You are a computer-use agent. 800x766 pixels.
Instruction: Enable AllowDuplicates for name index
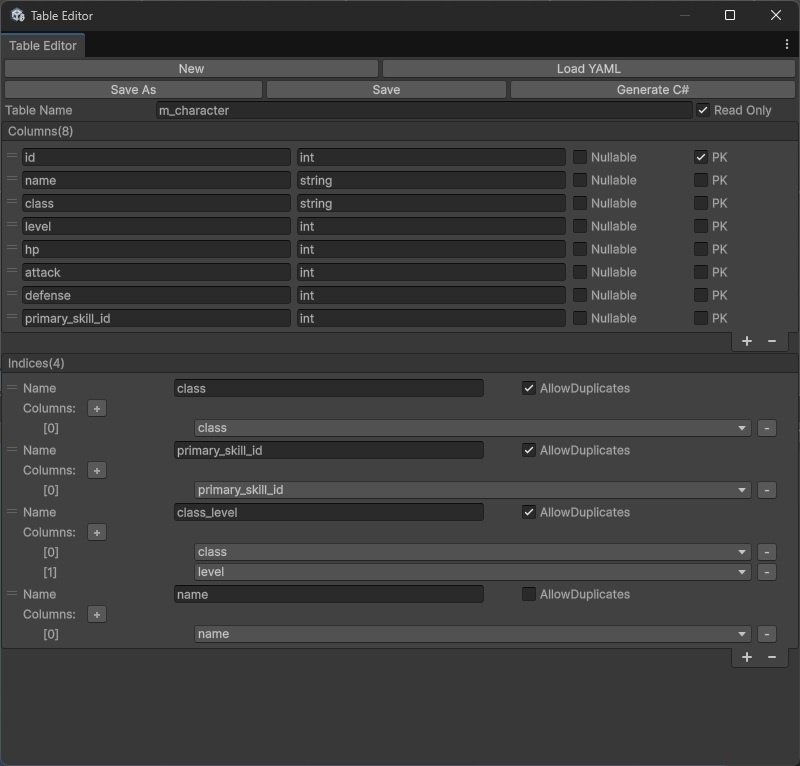pos(529,594)
